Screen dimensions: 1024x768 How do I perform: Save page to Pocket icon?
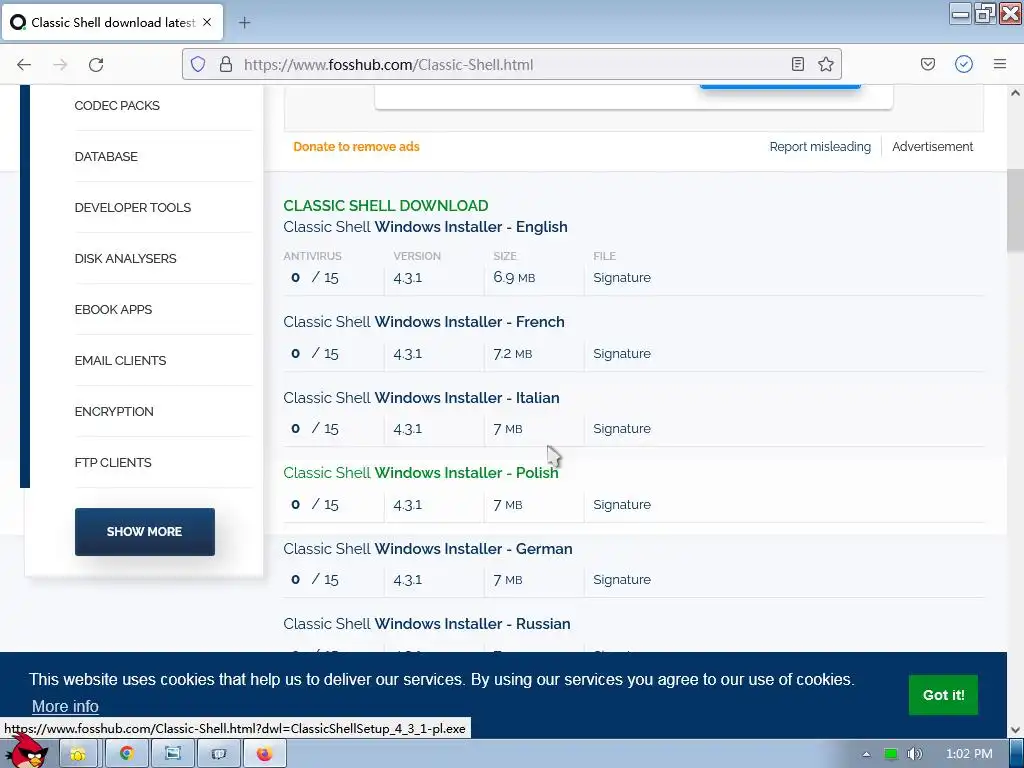(927, 64)
